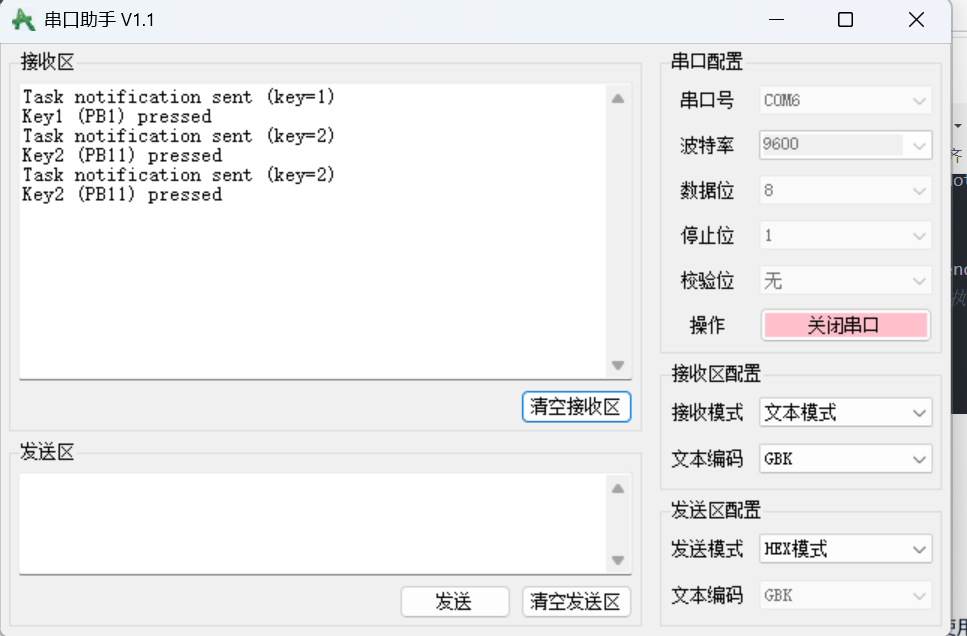The image size is (967, 636).
Task: Click send area scrollbar down arrow
Action: tap(618, 560)
